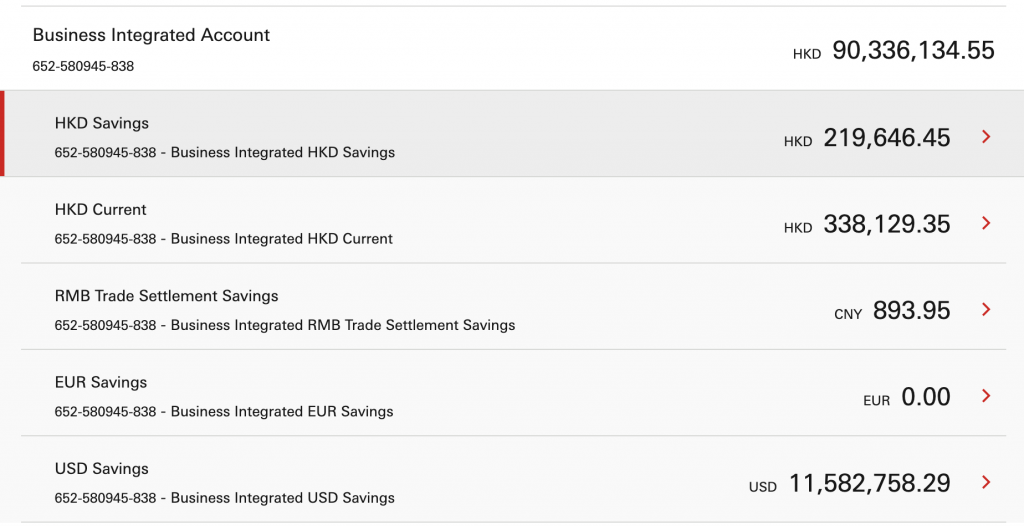Click the total balance HKD 90,336,134.55

point(893,50)
